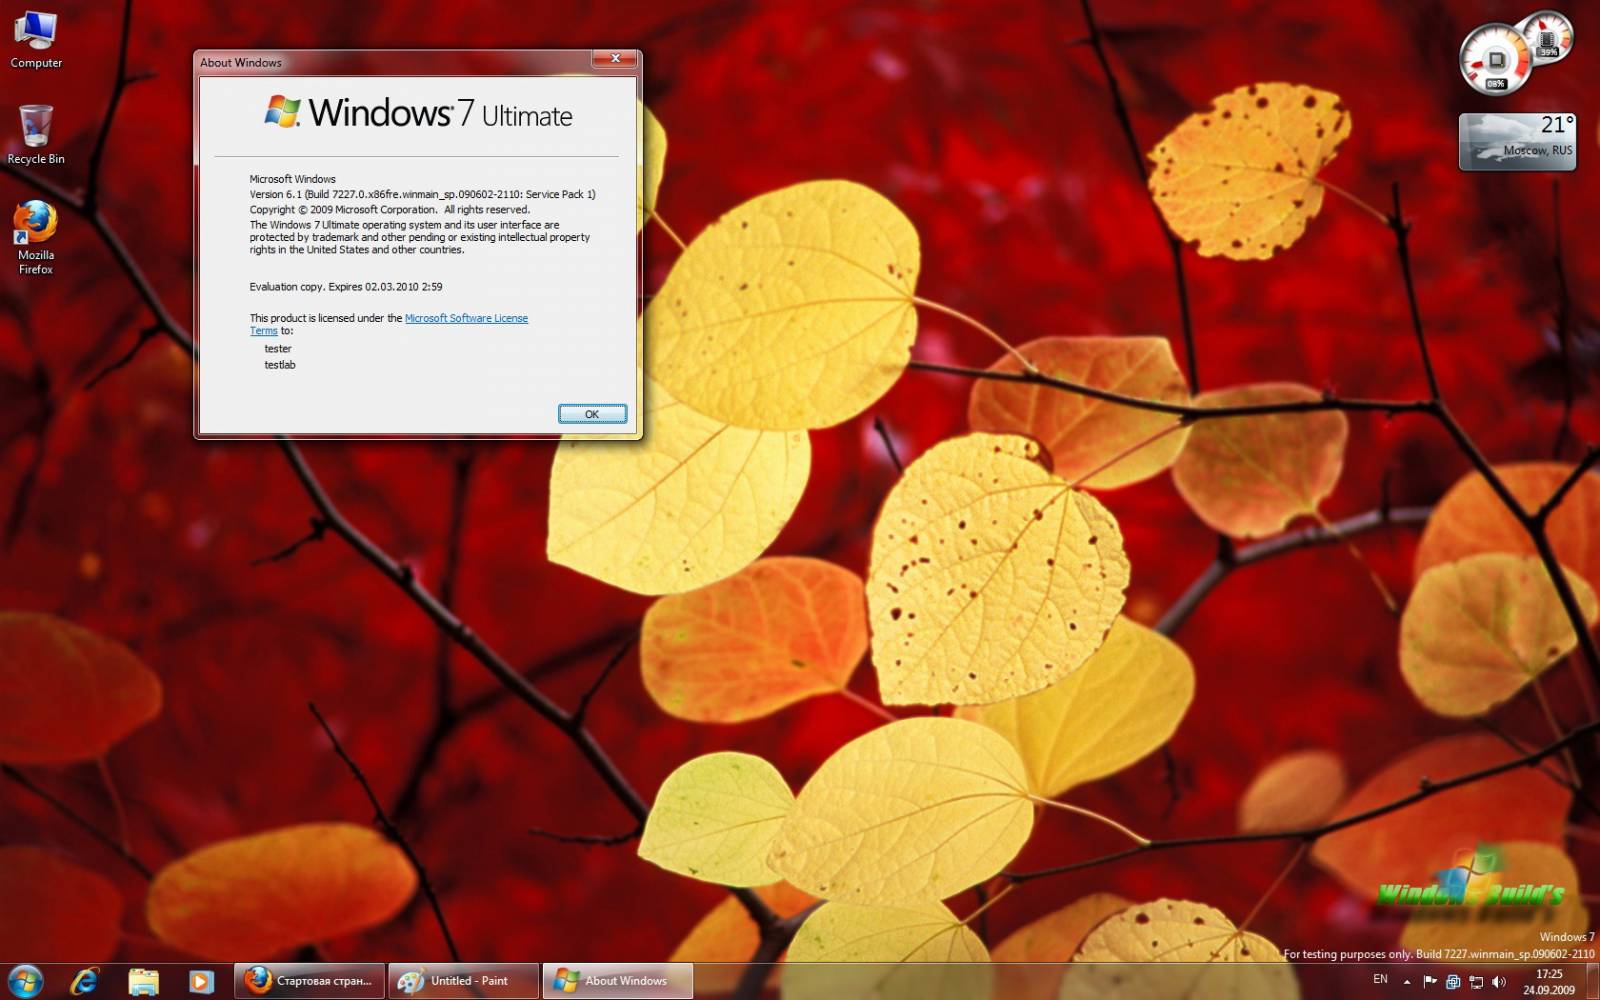This screenshot has height=1000, width=1600.
Task: Click OK in About Windows dialog
Action: pyautogui.click(x=592, y=414)
